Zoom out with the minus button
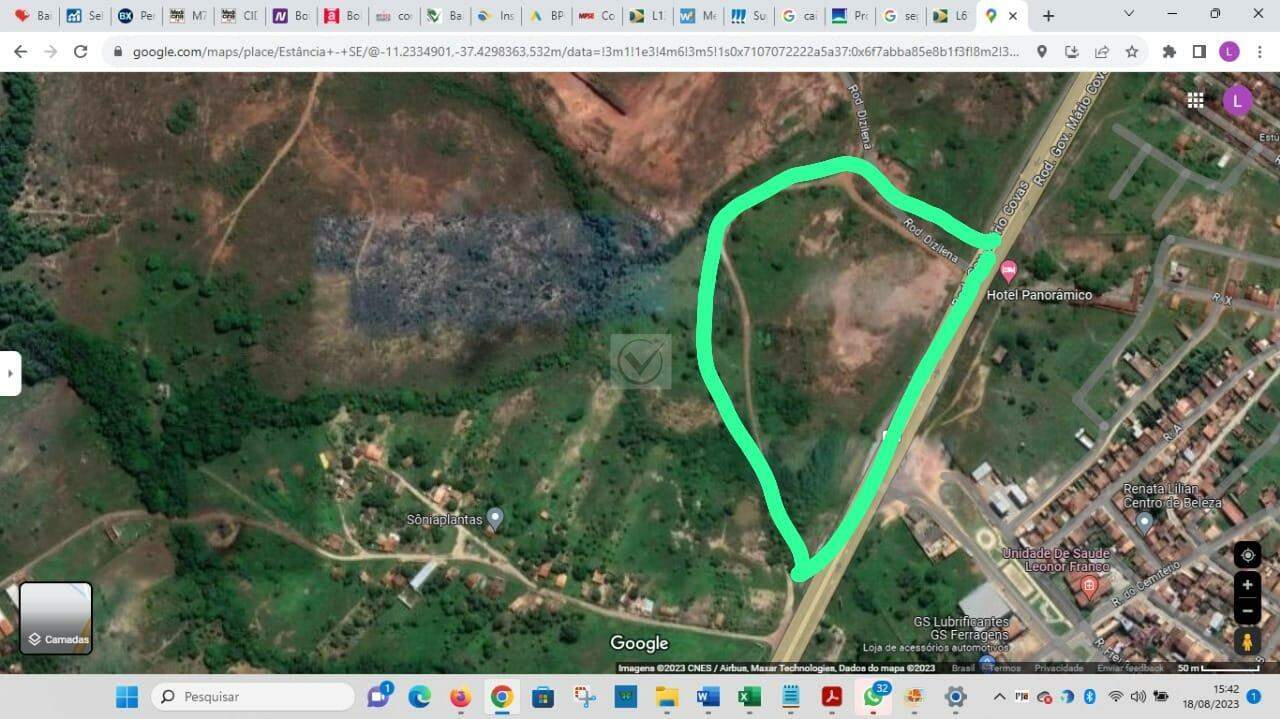Image resolution: width=1280 pixels, height=719 pixels. [1247, 609]
